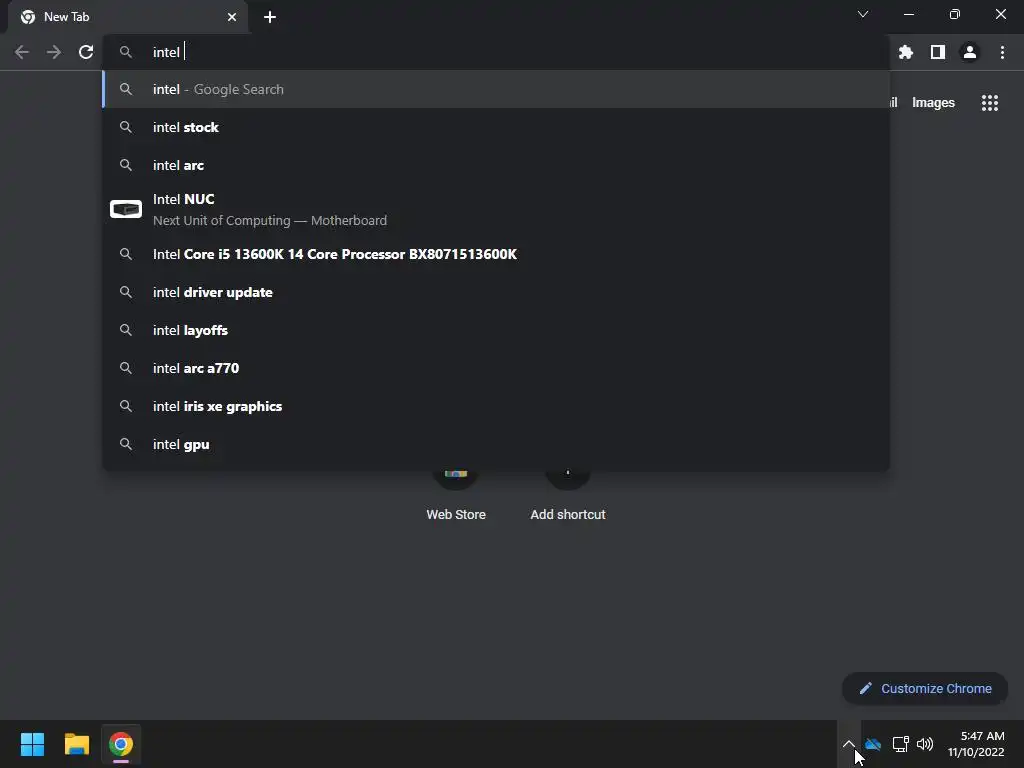Open the Chrome three-dot menu

(x=1002, y=52)
